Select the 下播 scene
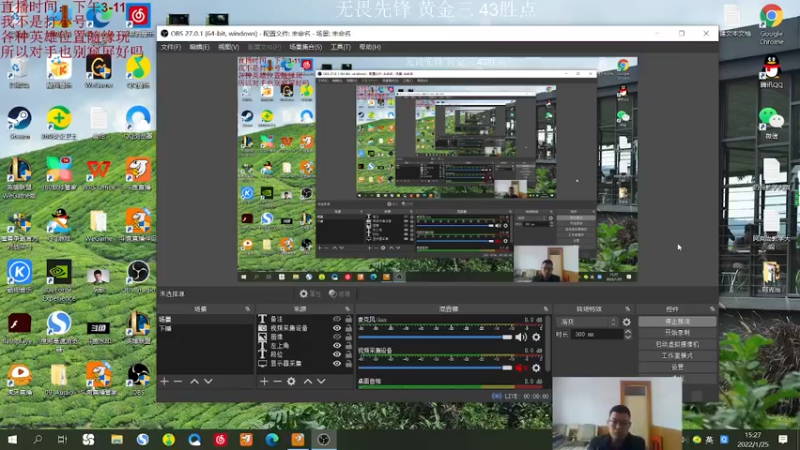This screenshot has height=450, width=800. pyautogui.click(x=206, y=328)
